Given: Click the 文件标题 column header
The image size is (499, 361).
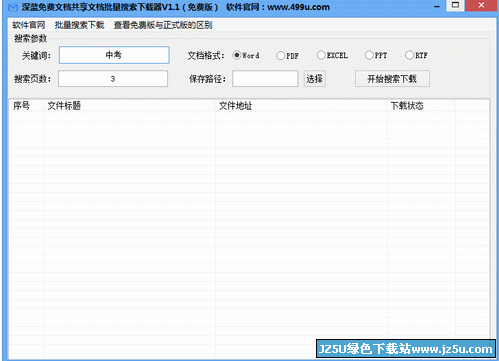Looking at the screenshot, I should point(129,106).
